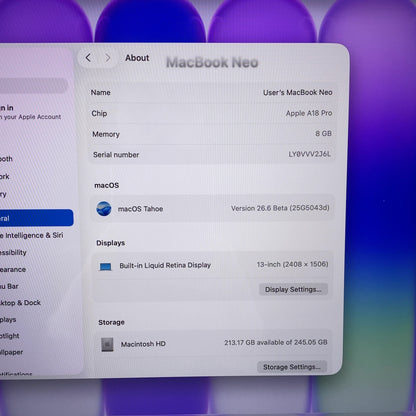Click the Macintosh HD label

[143, 344]
